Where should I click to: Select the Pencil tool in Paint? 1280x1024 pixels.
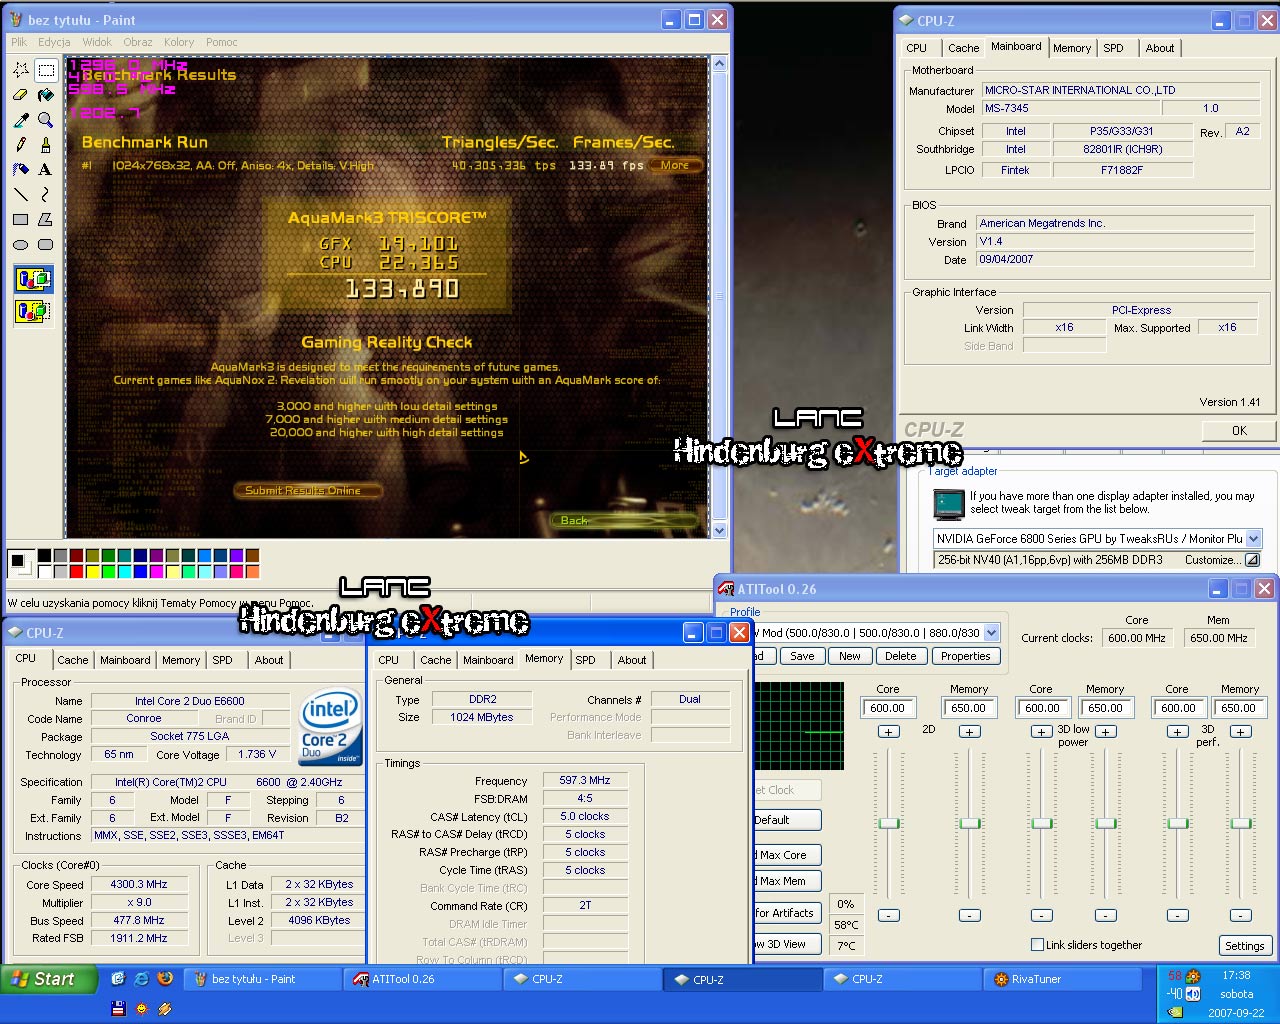pyautogui.click(x=21, y=145)
